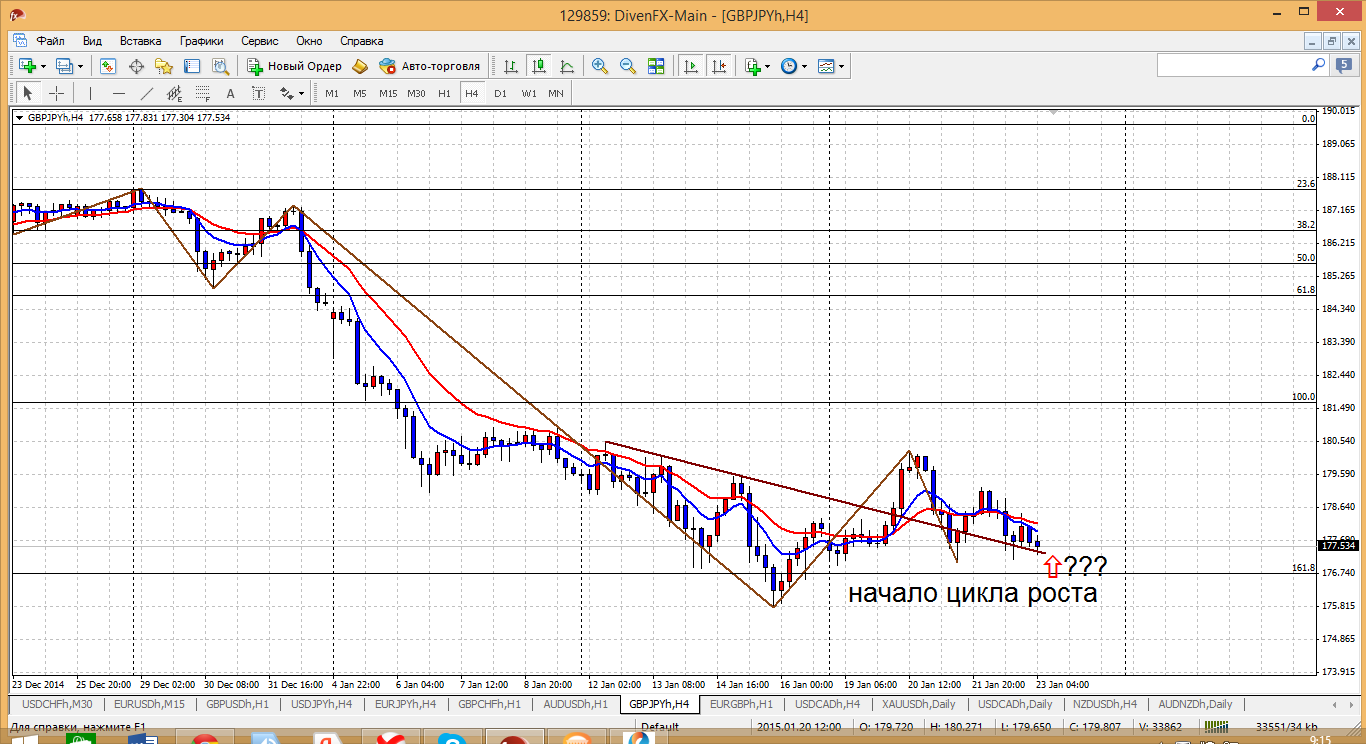Expand the new chart dropdown arrow
Viewport: 1369px width, 744px height.
click(42, 67)
